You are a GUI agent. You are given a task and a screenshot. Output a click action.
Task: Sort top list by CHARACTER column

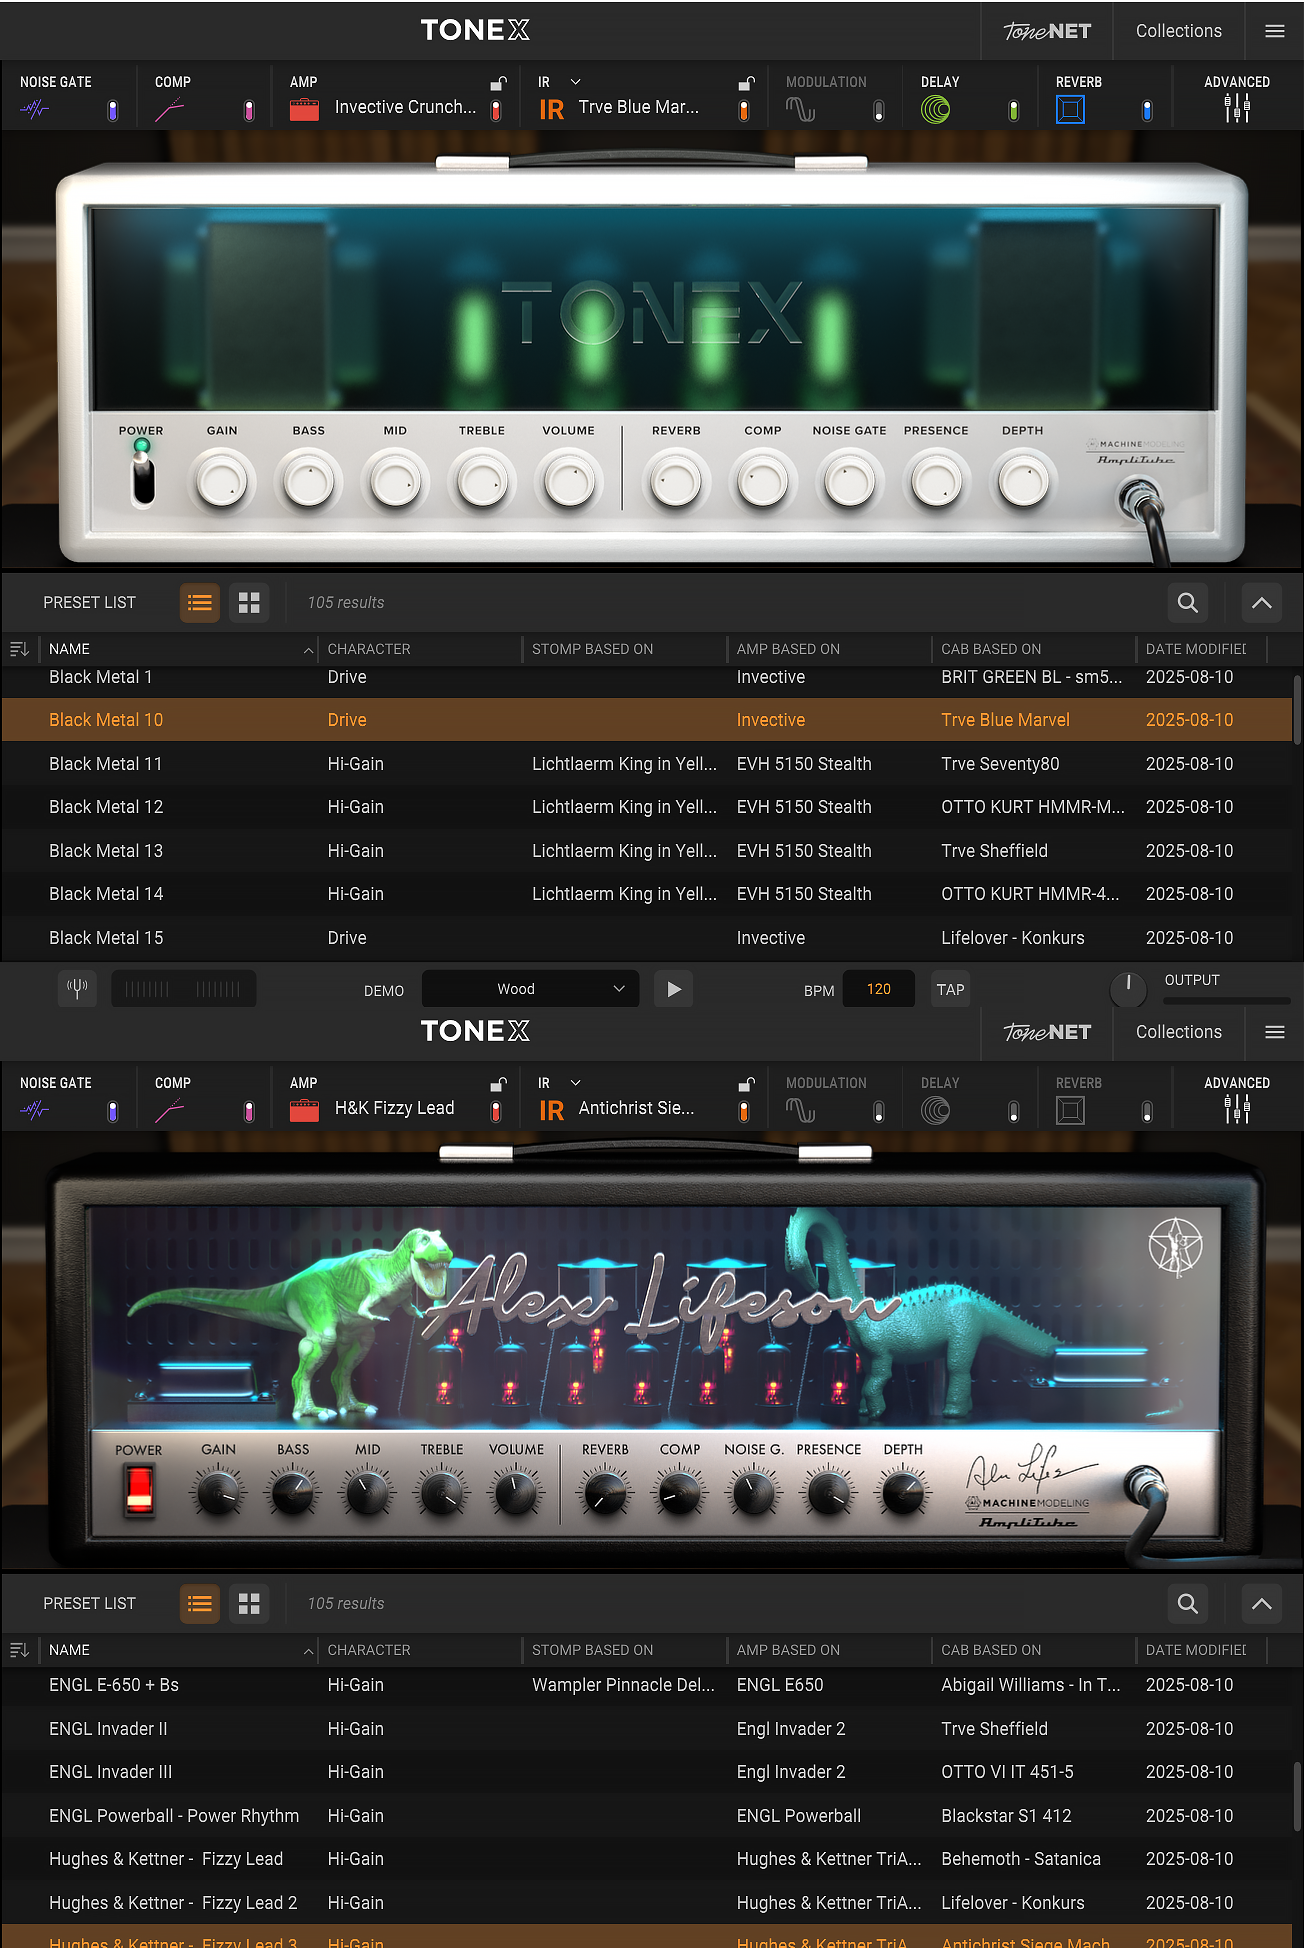click(x=369, y=649)
